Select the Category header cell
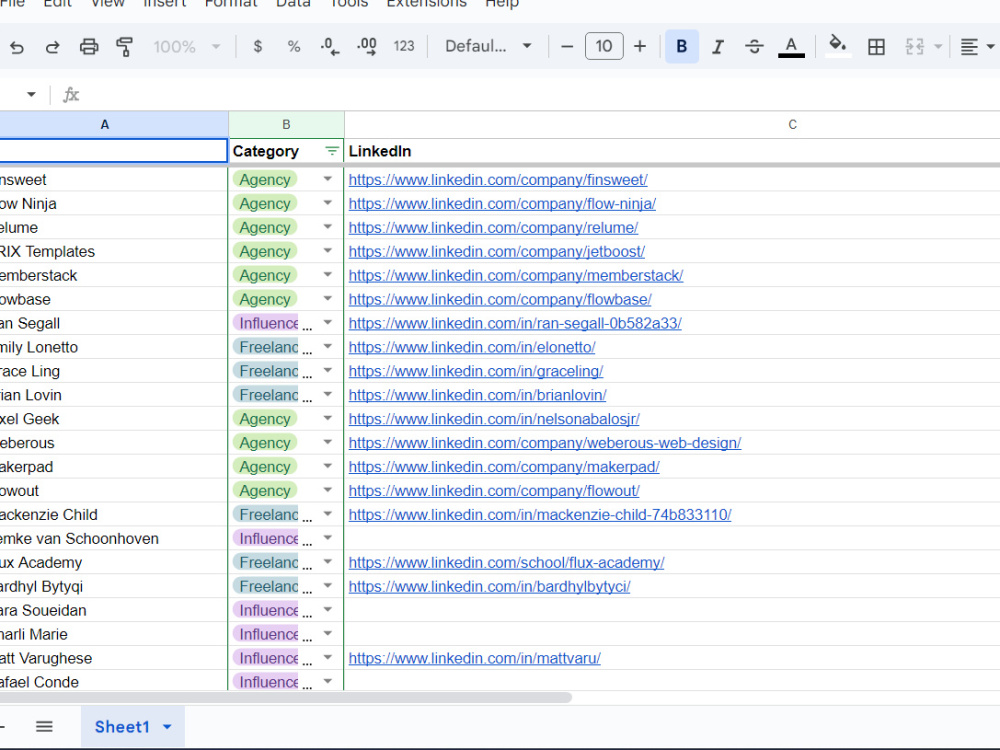 click(286, 151)
